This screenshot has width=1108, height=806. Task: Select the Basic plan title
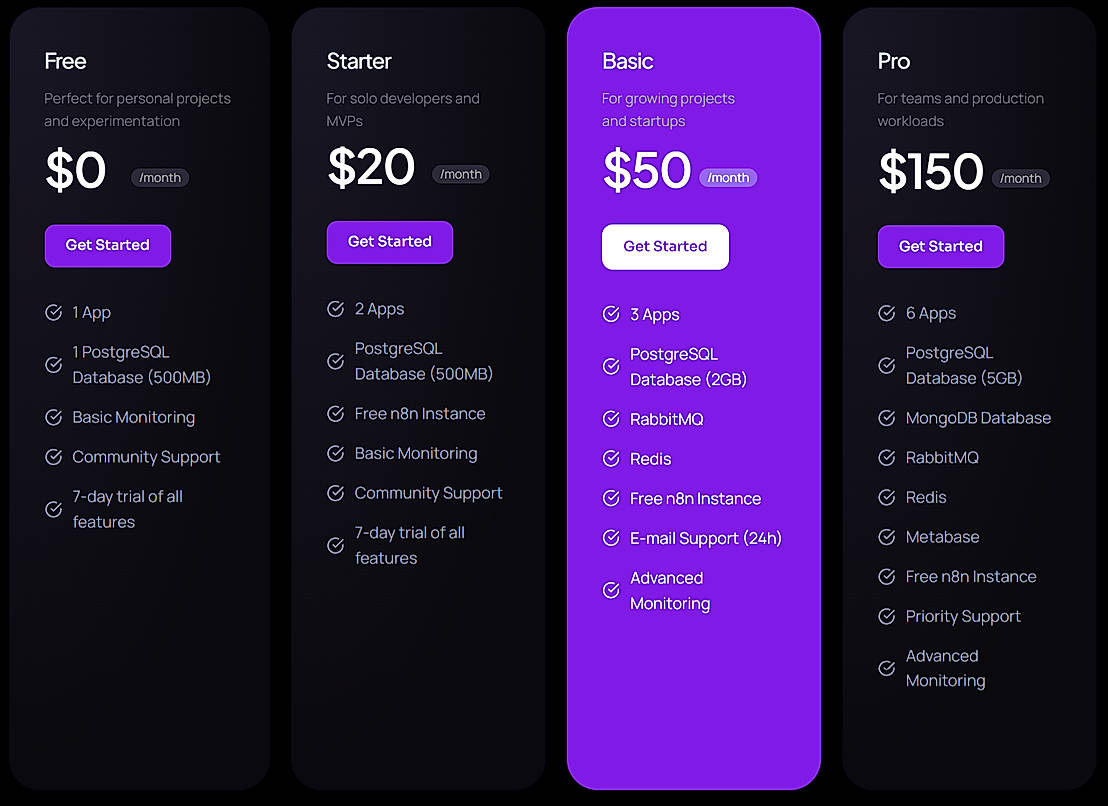click(x=628, y=61)
